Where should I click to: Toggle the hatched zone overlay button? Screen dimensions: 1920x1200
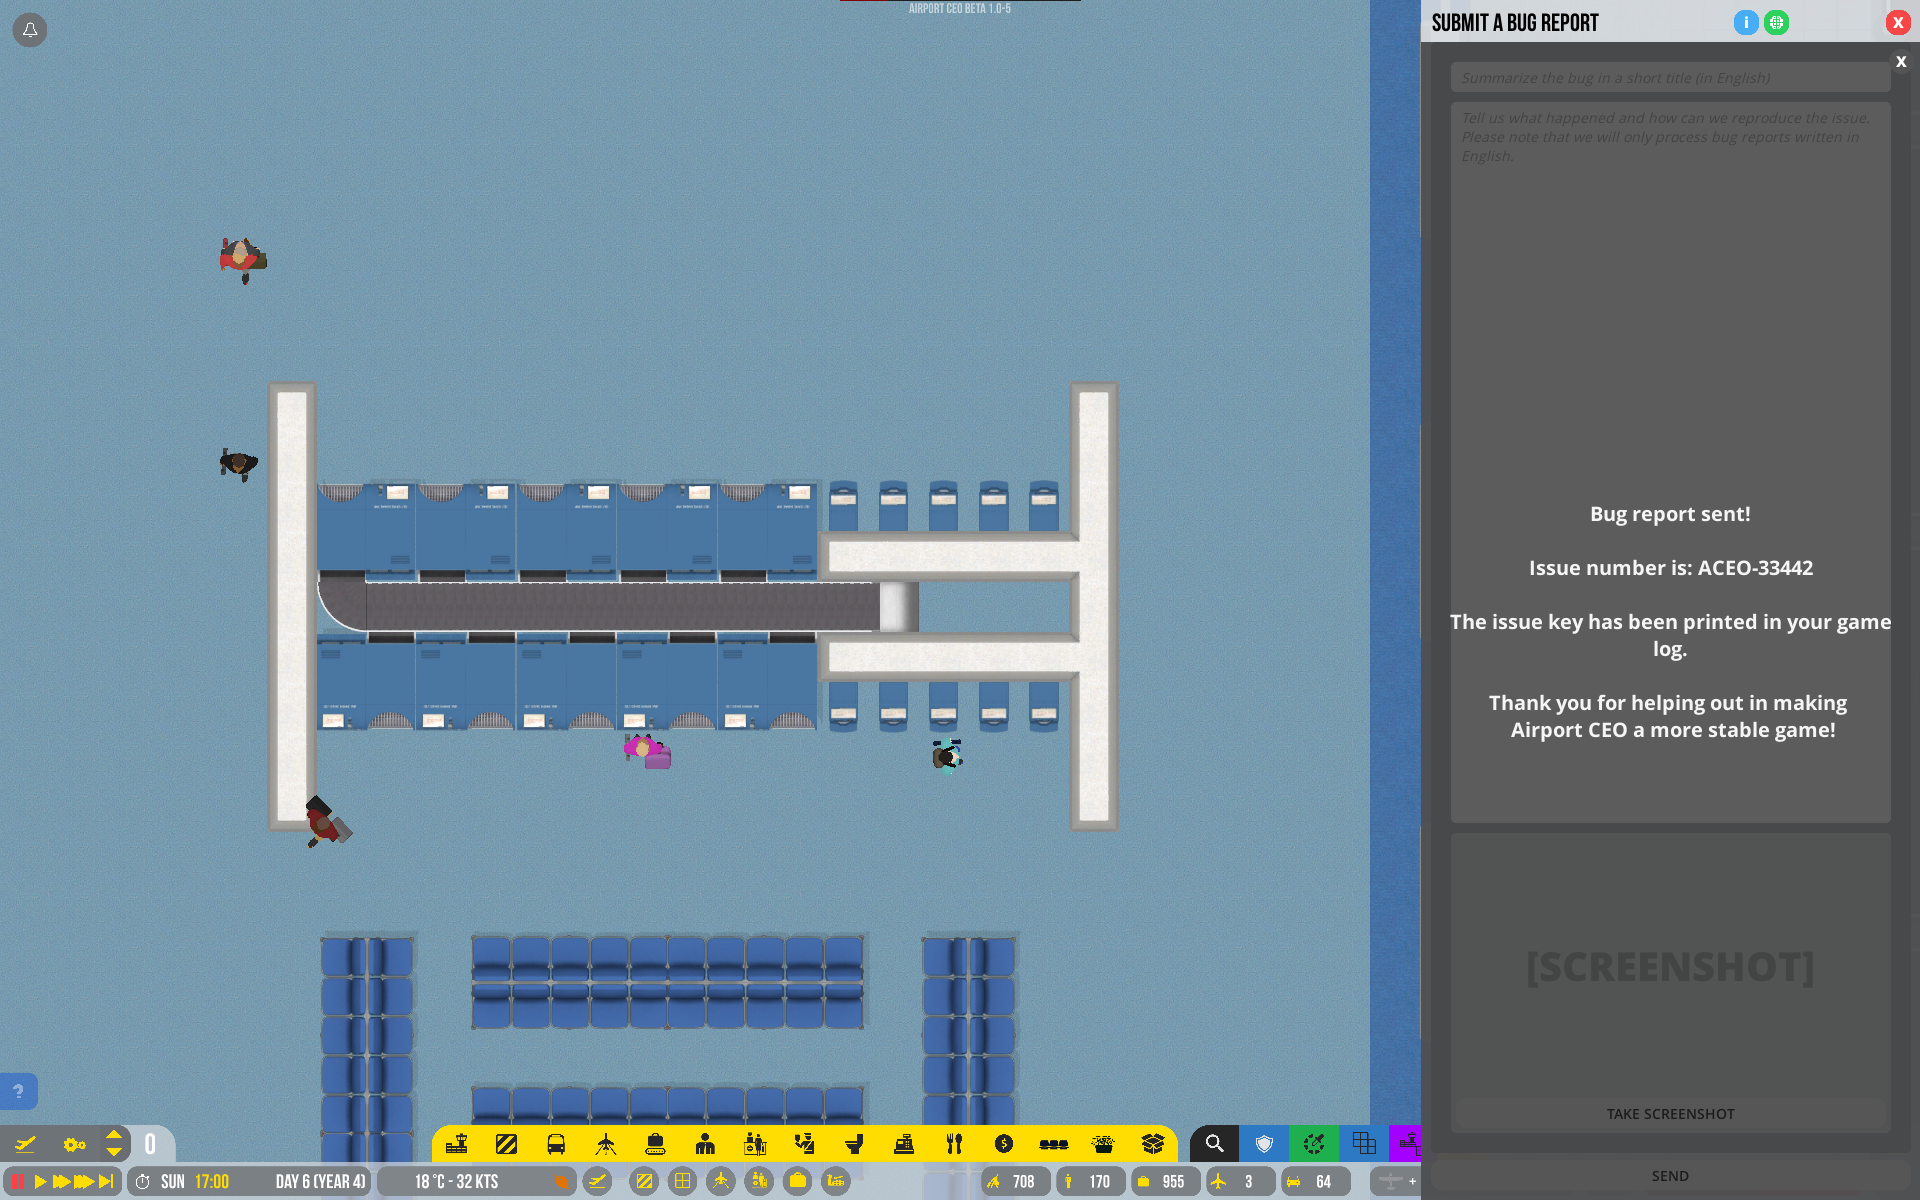click(644, 1181)
